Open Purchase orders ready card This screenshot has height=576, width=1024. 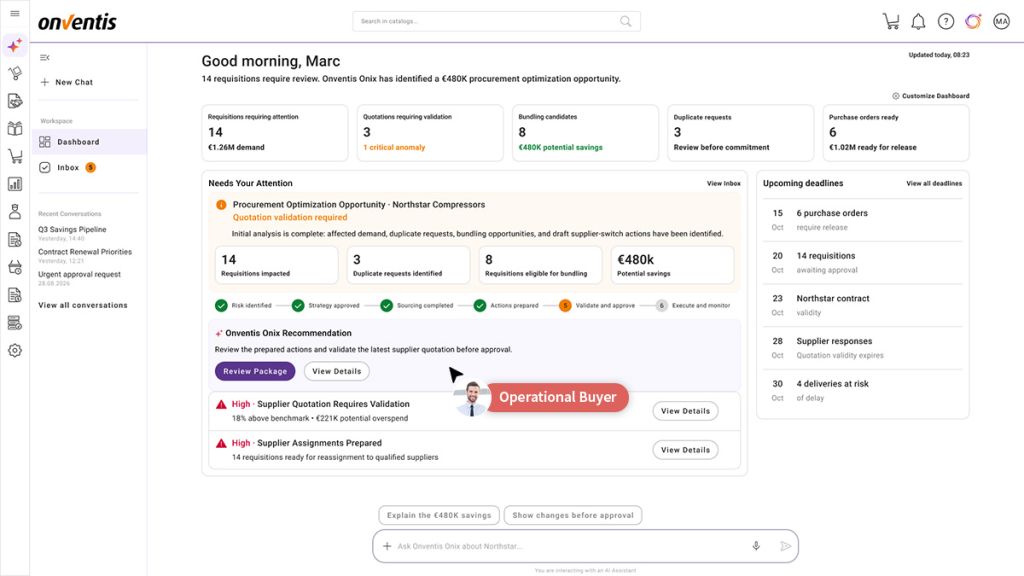(x=896, y=133)
